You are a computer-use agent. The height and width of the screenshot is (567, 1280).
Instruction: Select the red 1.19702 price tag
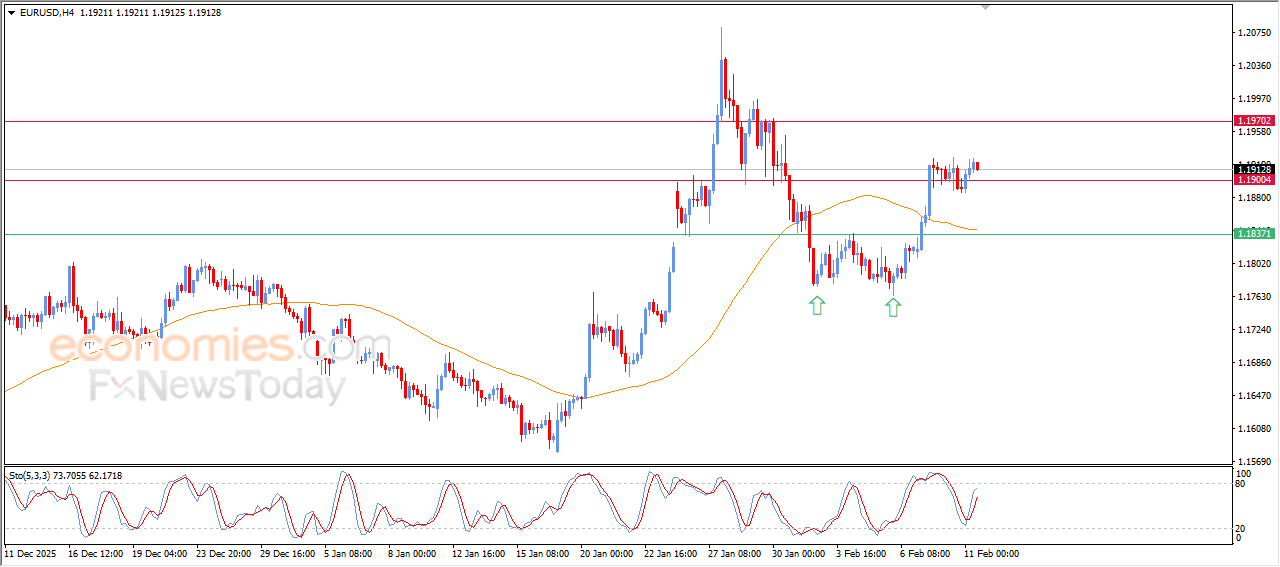tap(1254, 121)
